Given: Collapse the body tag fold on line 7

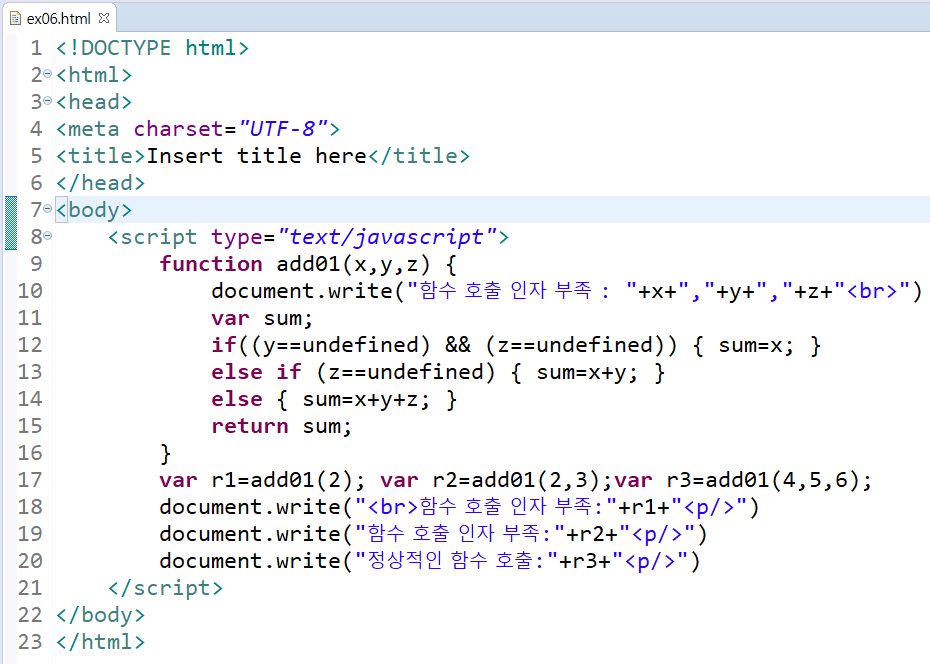Looking at the screenshot, I should pyautogui.click(x=47, y=209).
